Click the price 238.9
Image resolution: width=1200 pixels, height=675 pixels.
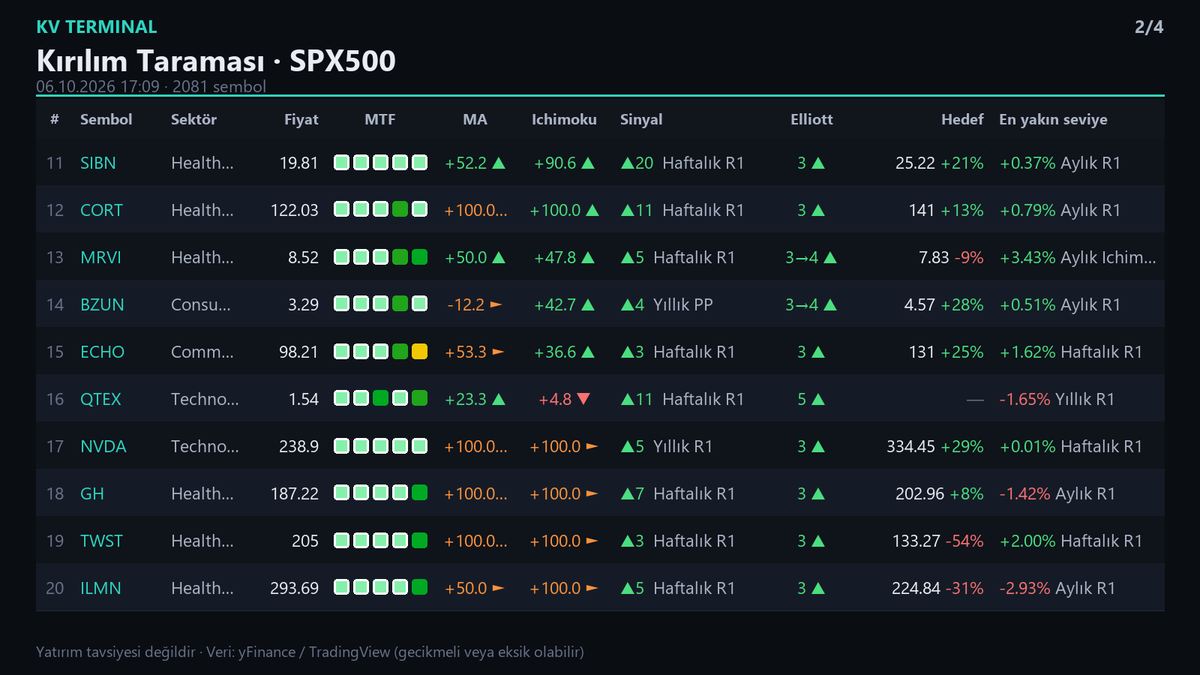pos(299,446)
